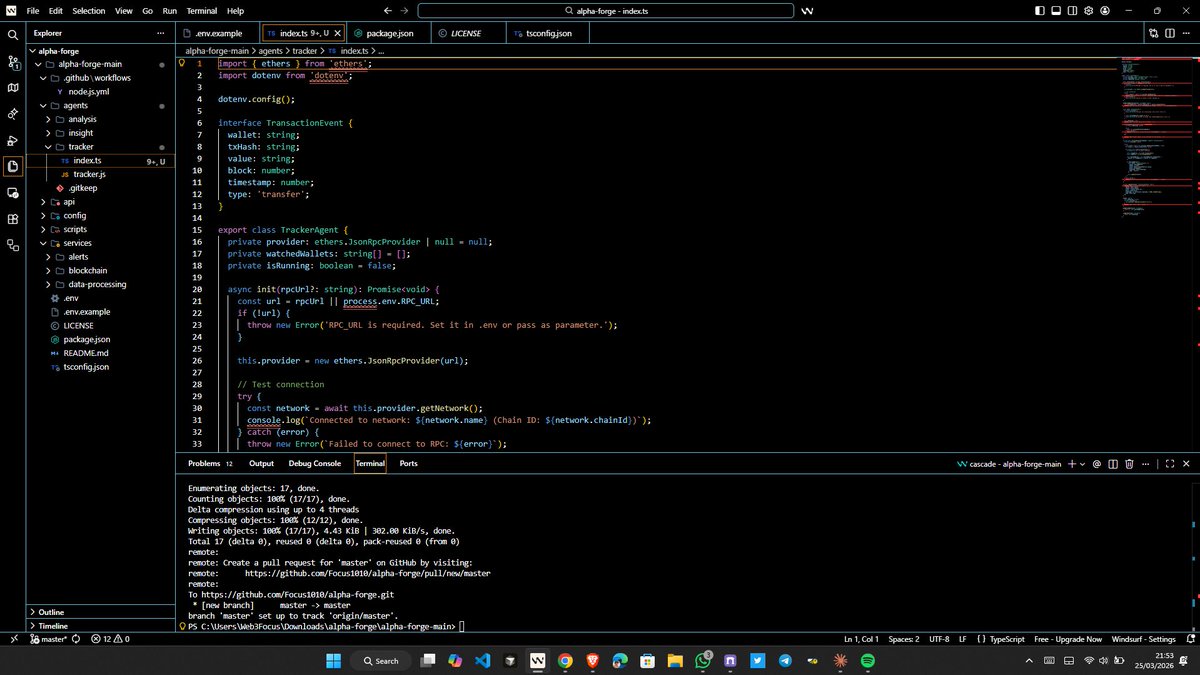1200x675 pixels.
Task: Split the editor using the split icon
Action: (1170, 33)
